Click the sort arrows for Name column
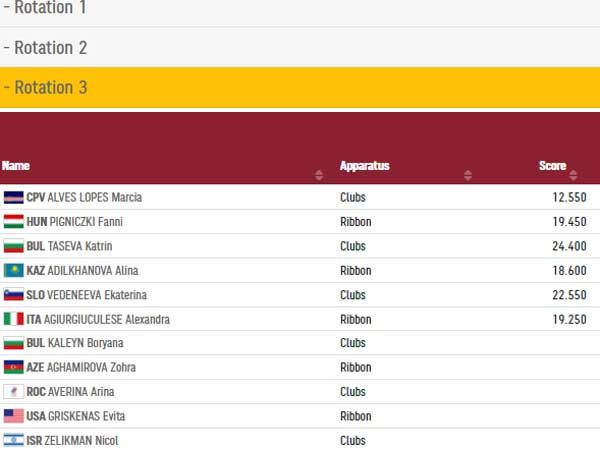The image size is (600, 450). 319,175
